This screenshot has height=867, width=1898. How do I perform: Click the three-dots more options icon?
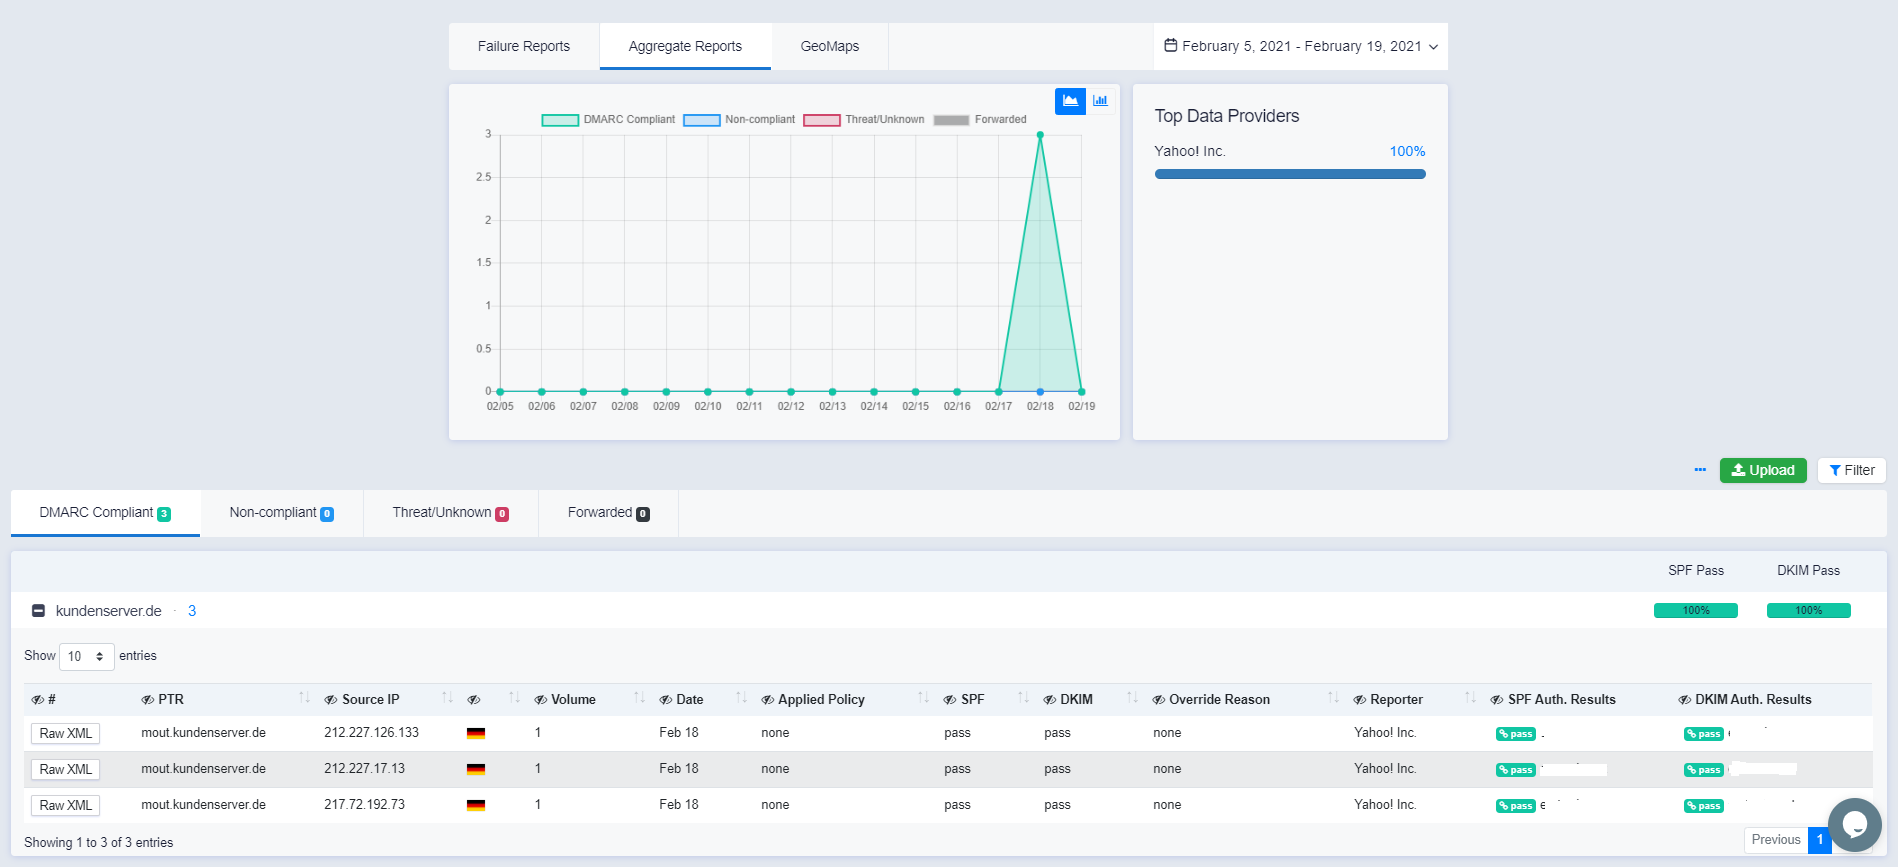(1700, 470)
